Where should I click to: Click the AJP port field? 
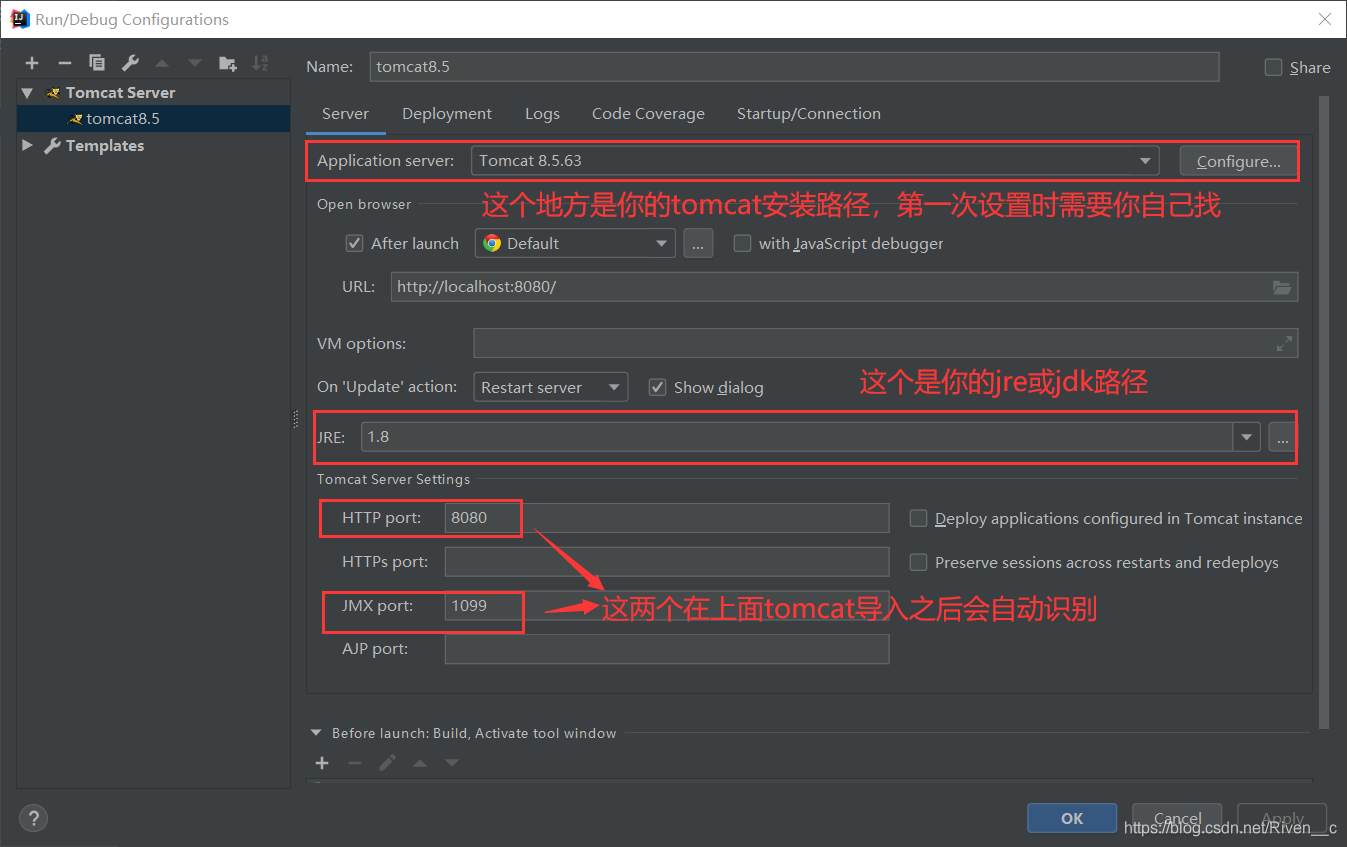[x=667, y=649]
